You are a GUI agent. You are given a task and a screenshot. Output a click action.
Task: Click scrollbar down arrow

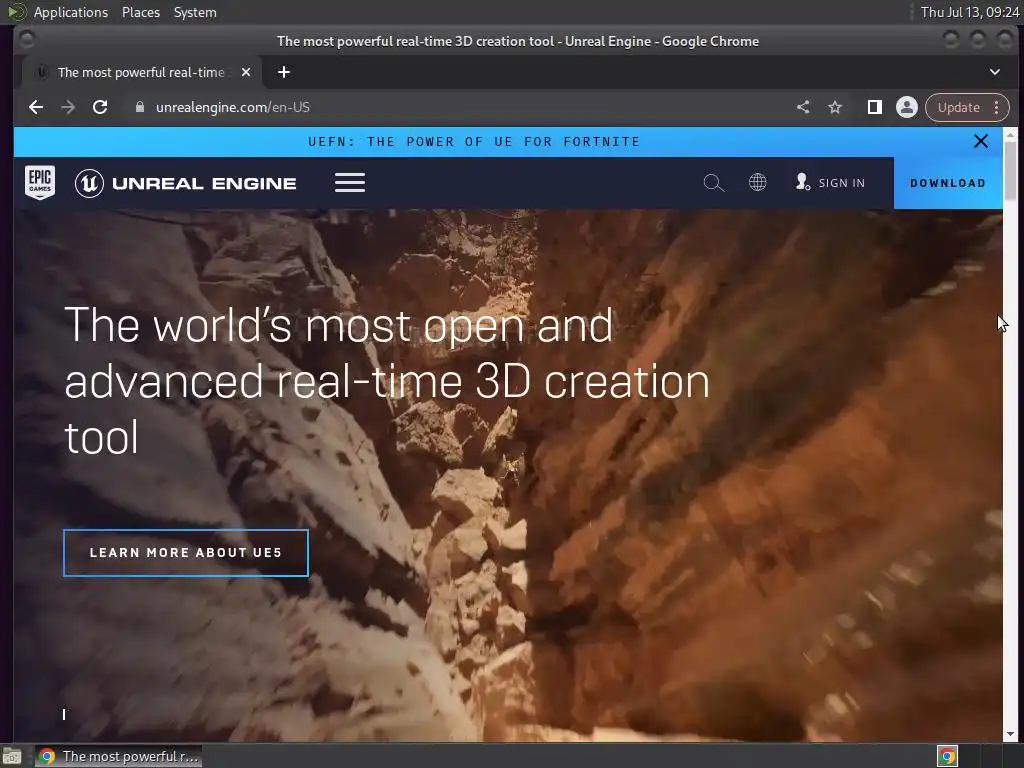point(1010,734)
